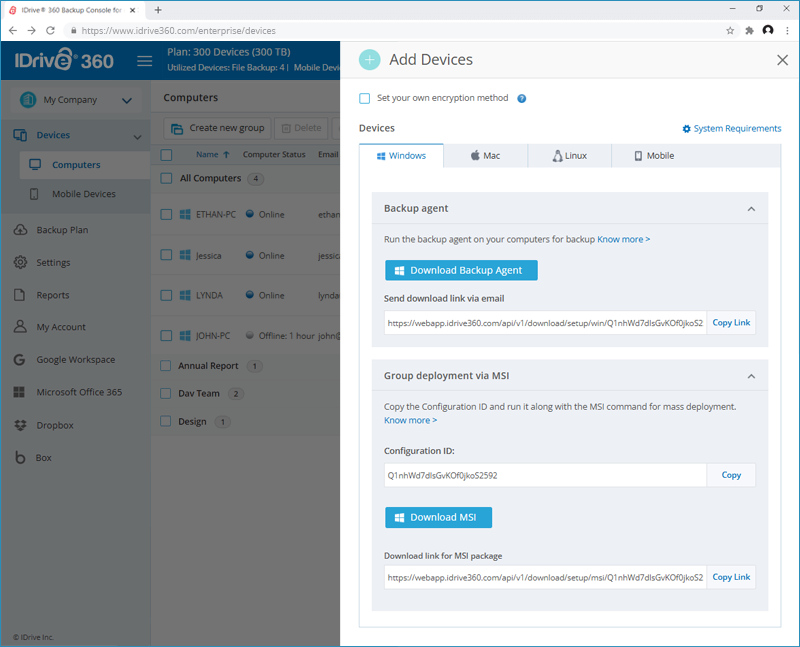Click the hamburger menu icon beside IDrive logo
800x647 pixels.
(x=144, y=61)
